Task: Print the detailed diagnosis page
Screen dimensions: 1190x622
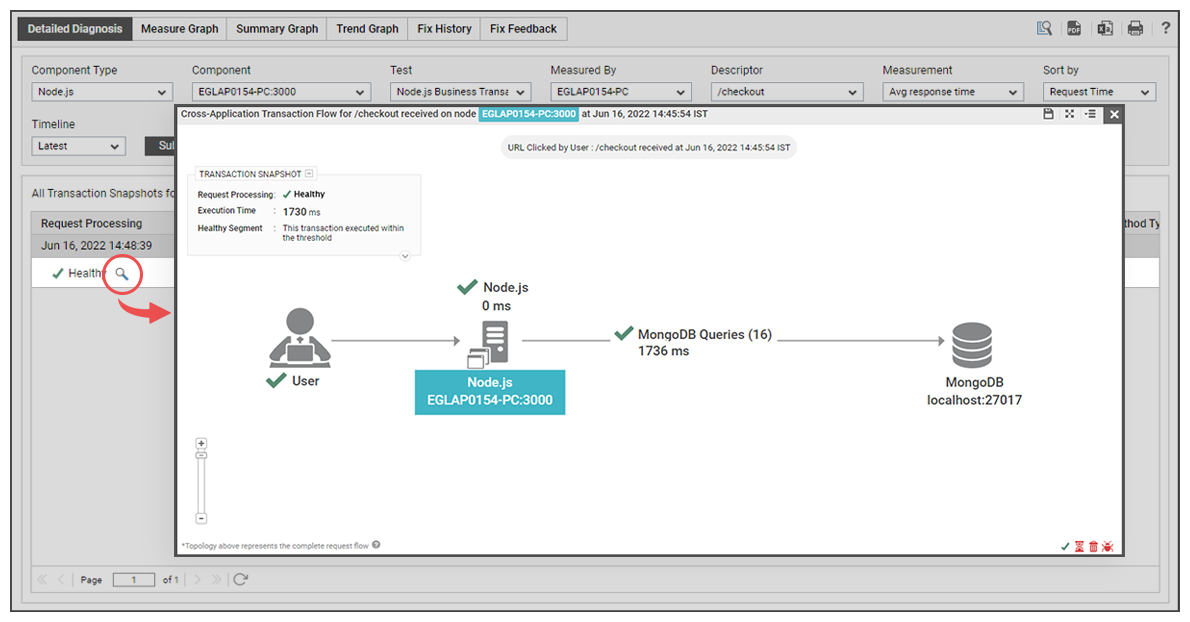Action: pyautogui.click(x=1135, y=29)
